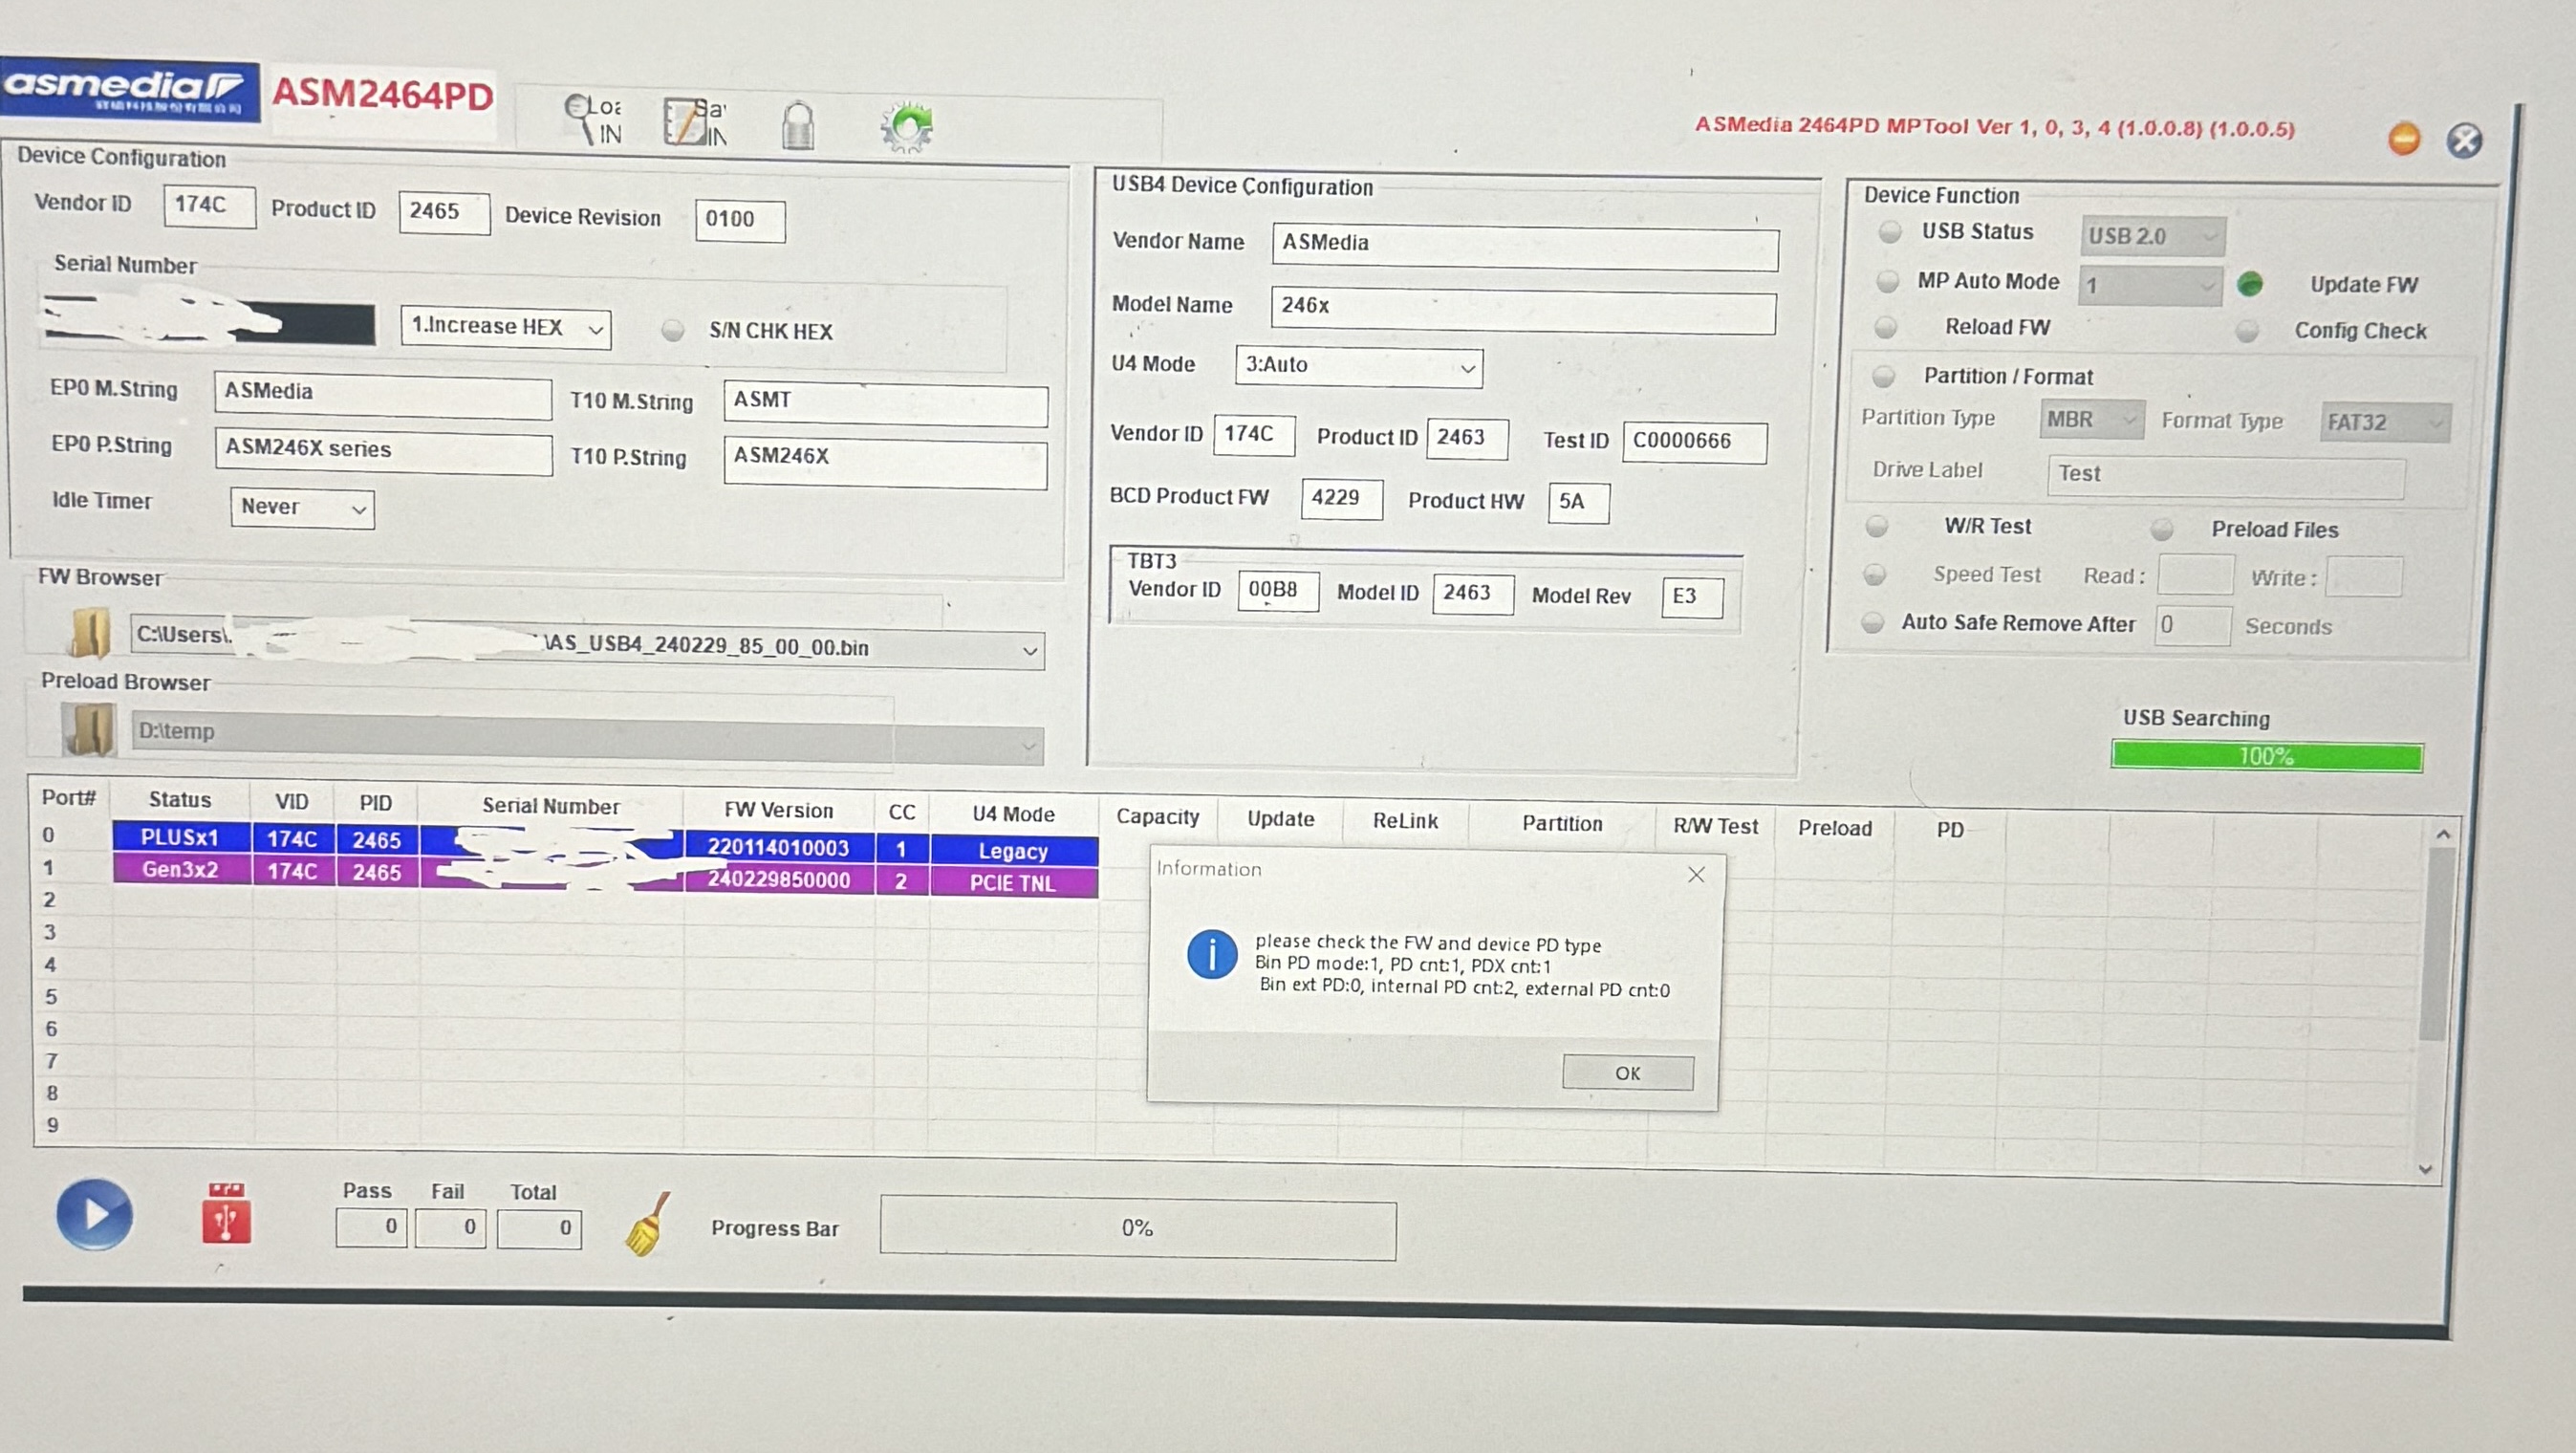Image resolution: width=2576 pixels, height=1453 pixels.
Task: Open the FW Browser folder icon
Action: pos(90,633)
